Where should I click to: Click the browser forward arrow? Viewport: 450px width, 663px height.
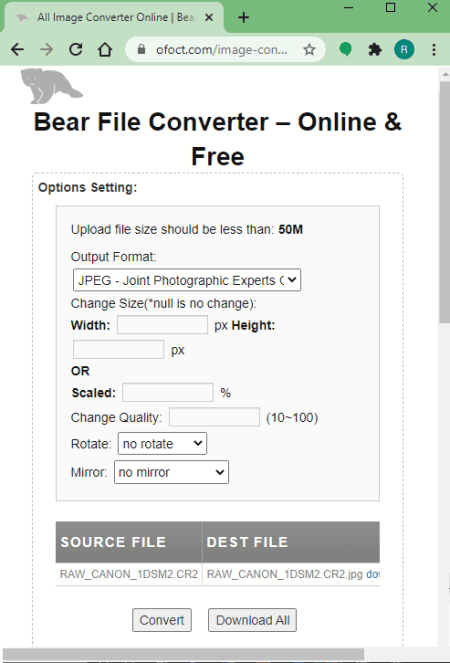coord(47,49)
